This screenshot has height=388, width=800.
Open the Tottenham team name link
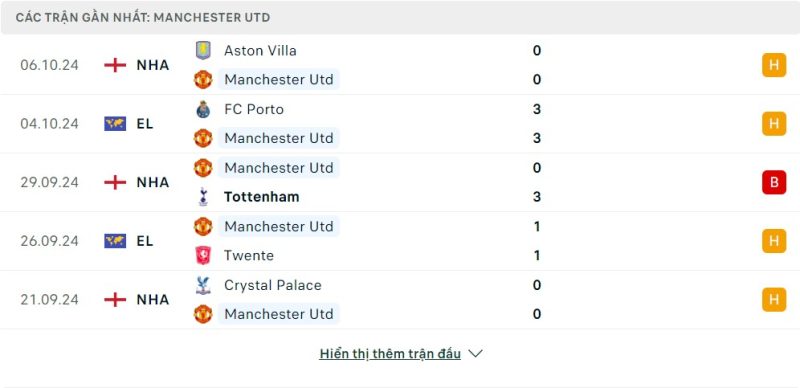point(262,197)
